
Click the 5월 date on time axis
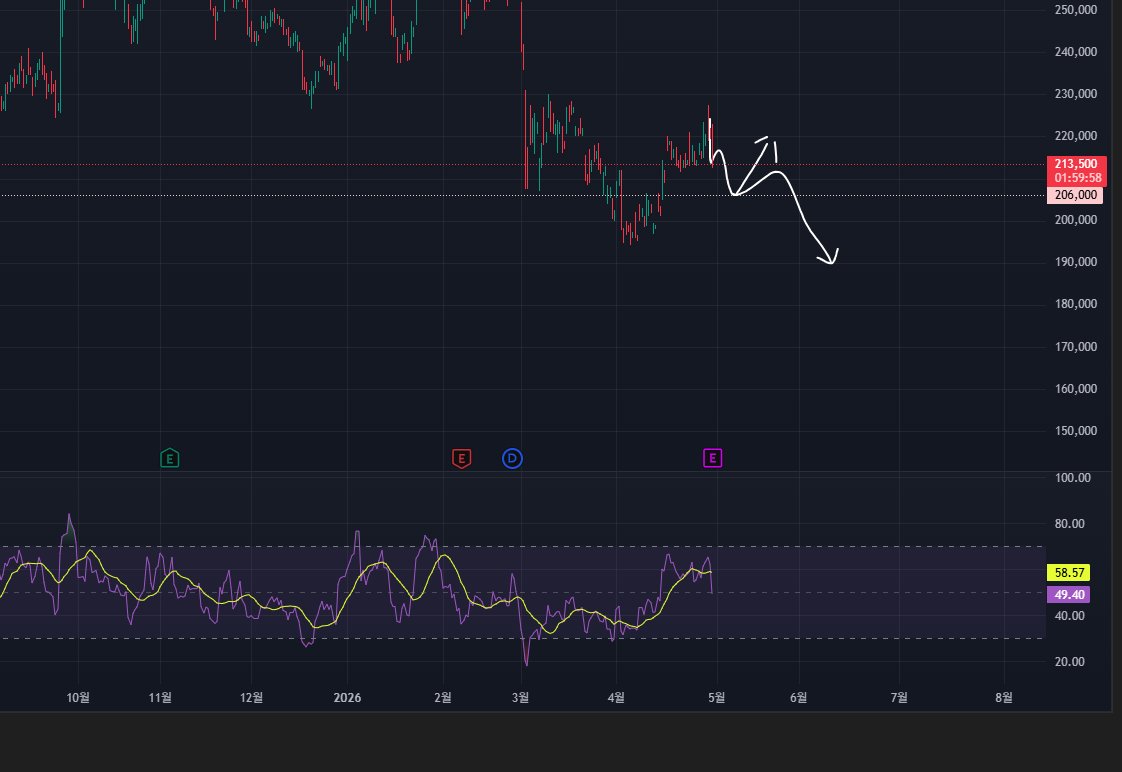[716, 698]
